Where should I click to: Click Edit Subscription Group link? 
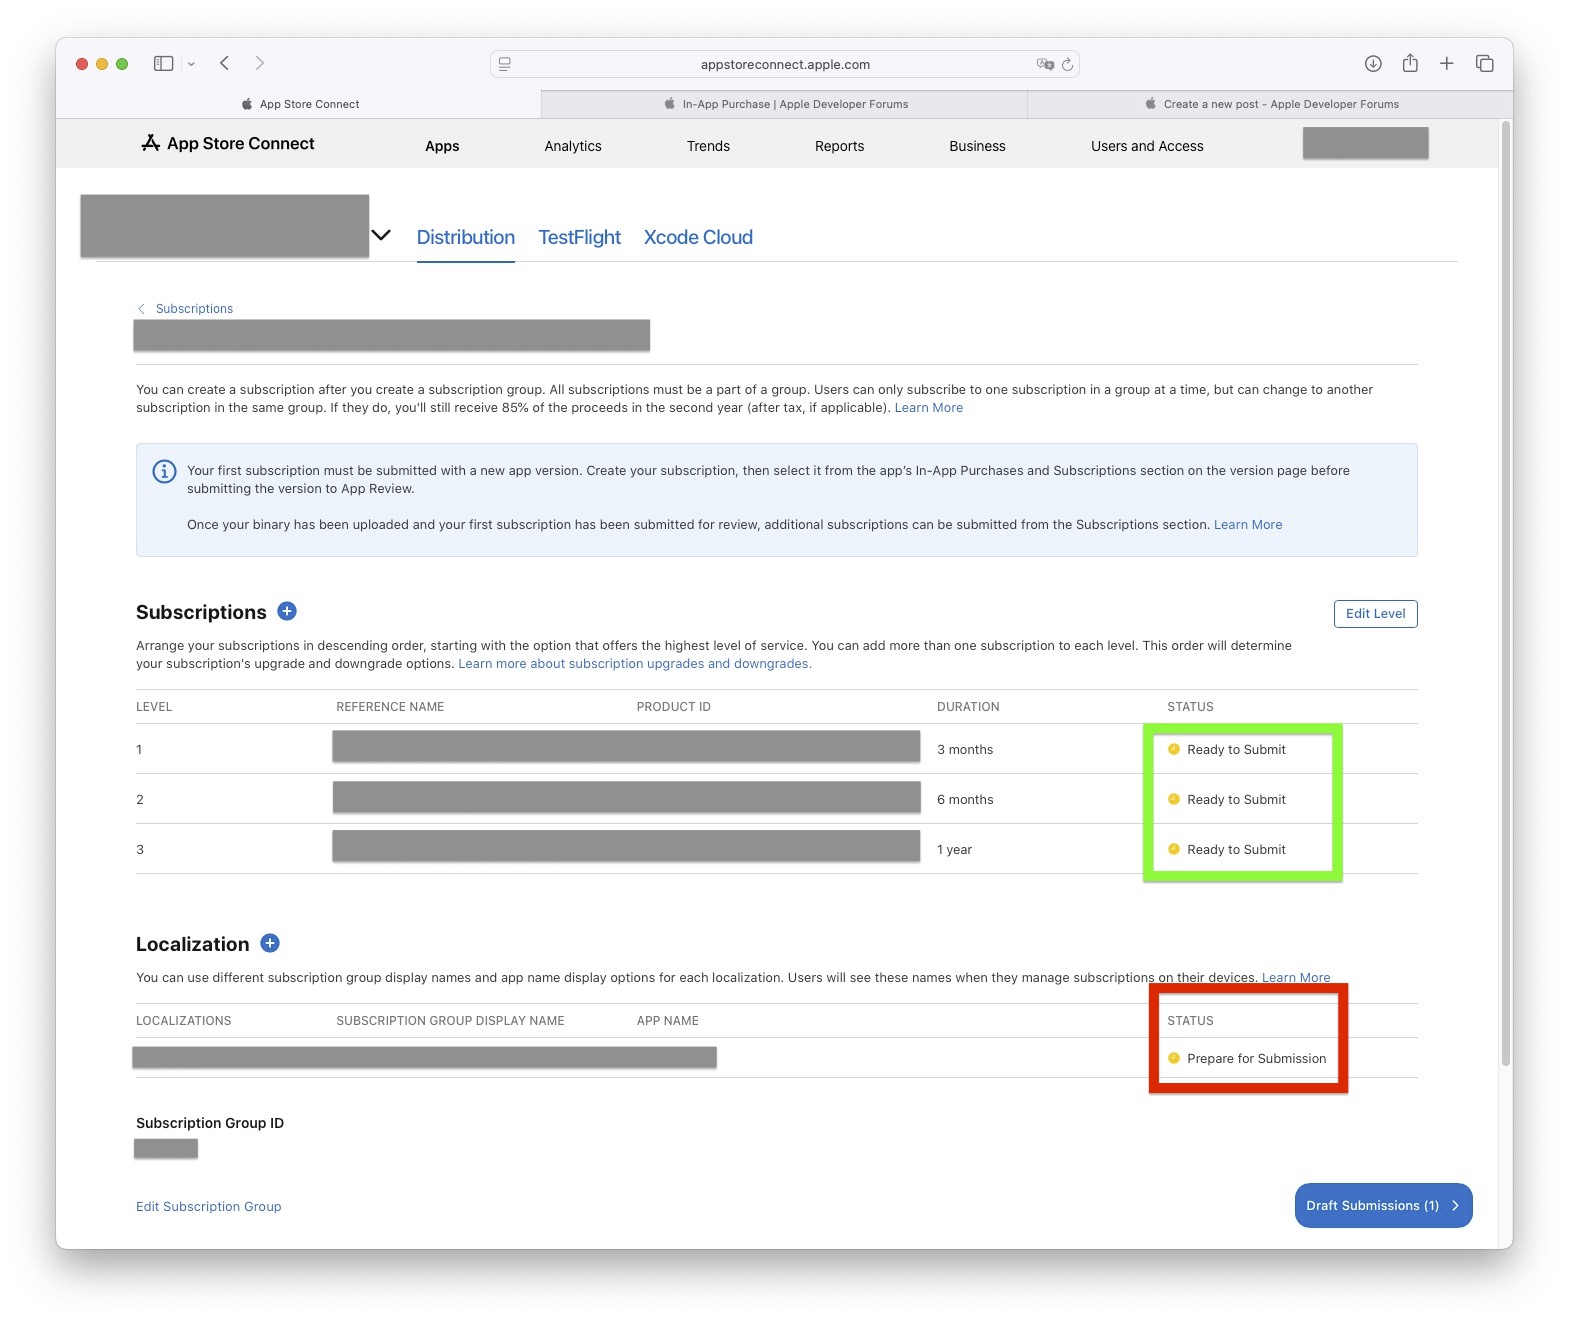tap(209, 1207)
